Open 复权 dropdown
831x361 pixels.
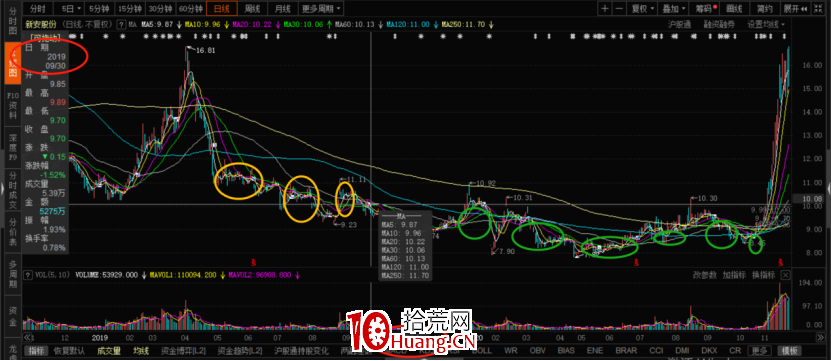point(642,8)
